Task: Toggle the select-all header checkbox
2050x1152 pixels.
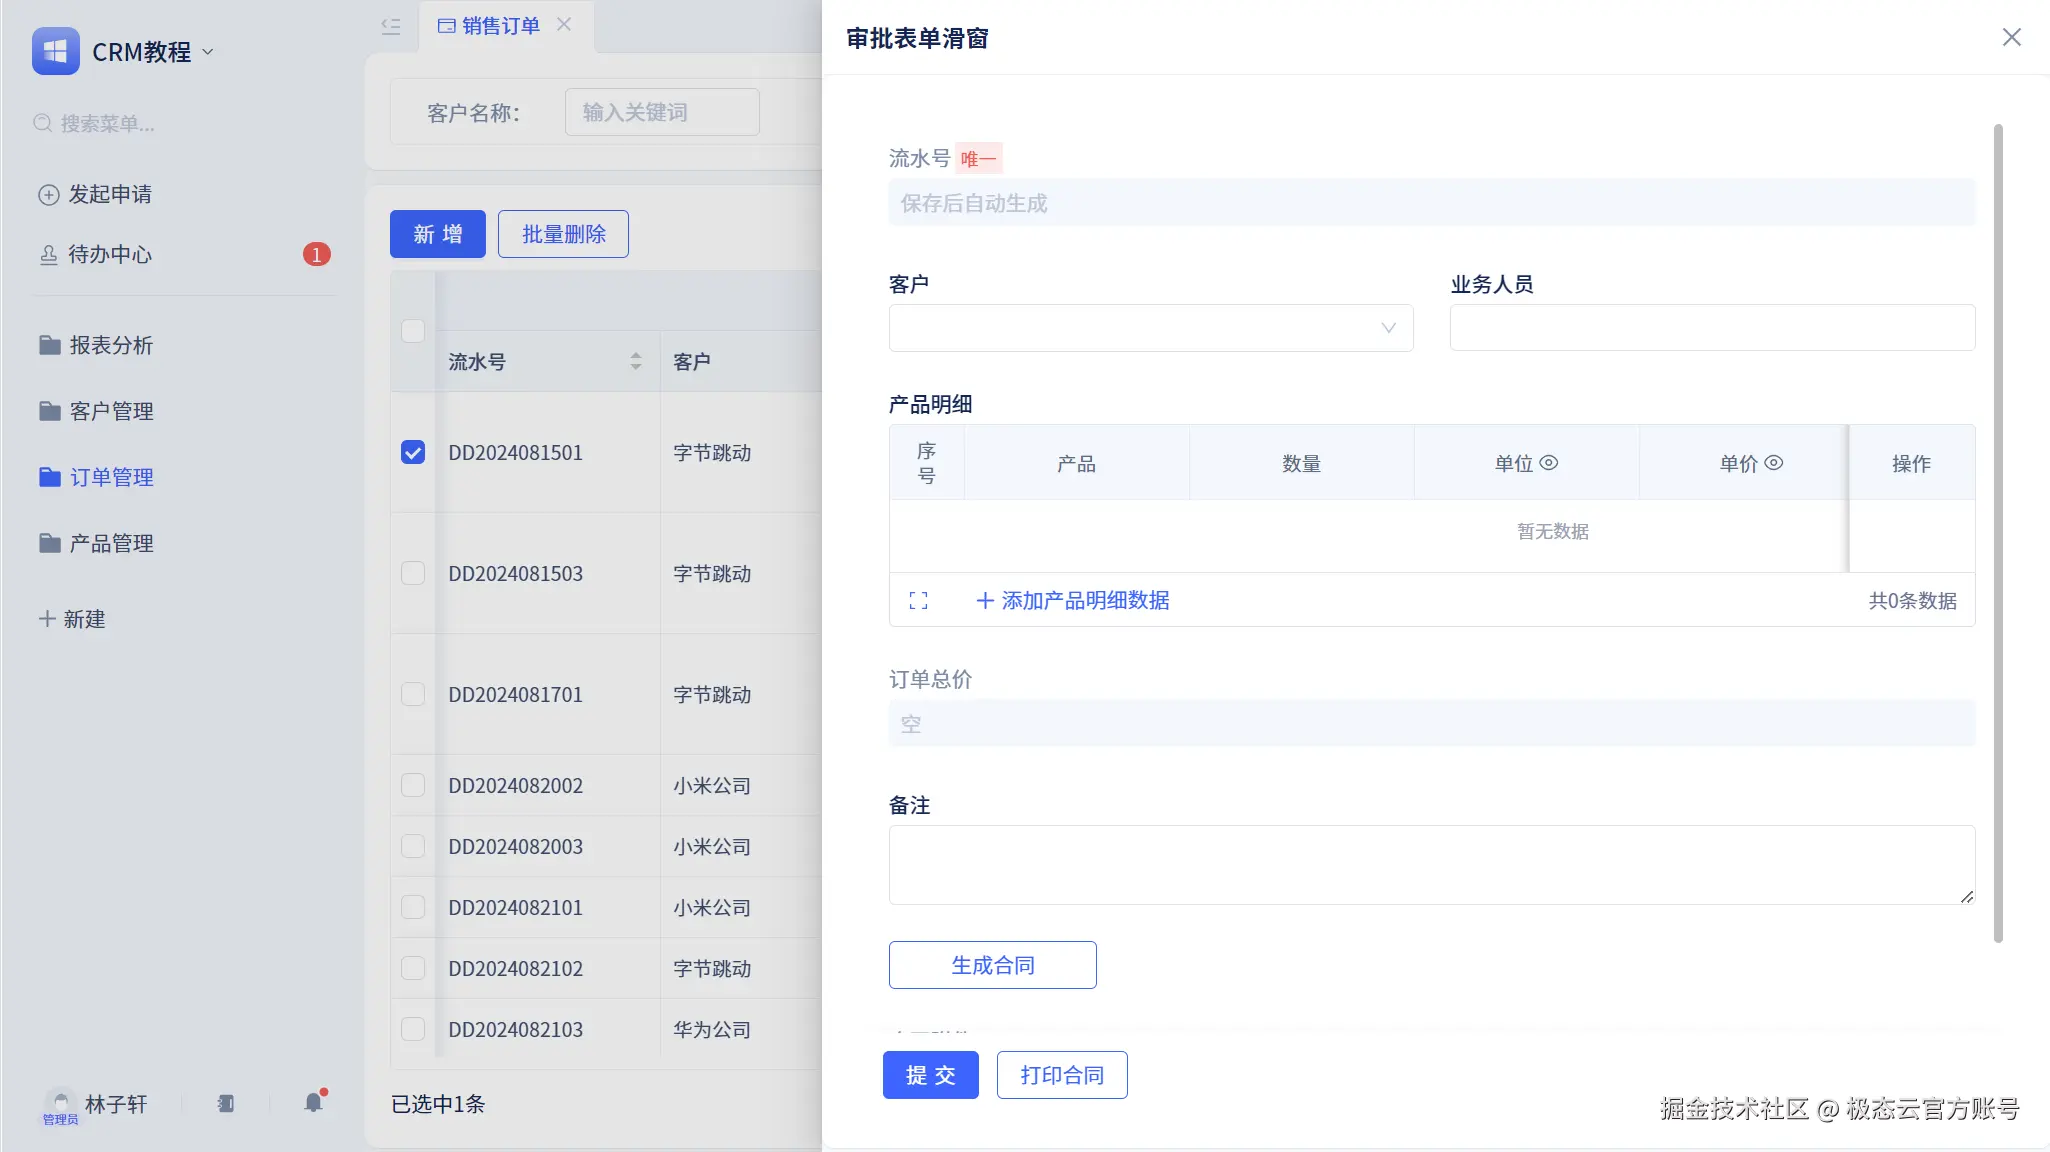Action: point(413,330)
